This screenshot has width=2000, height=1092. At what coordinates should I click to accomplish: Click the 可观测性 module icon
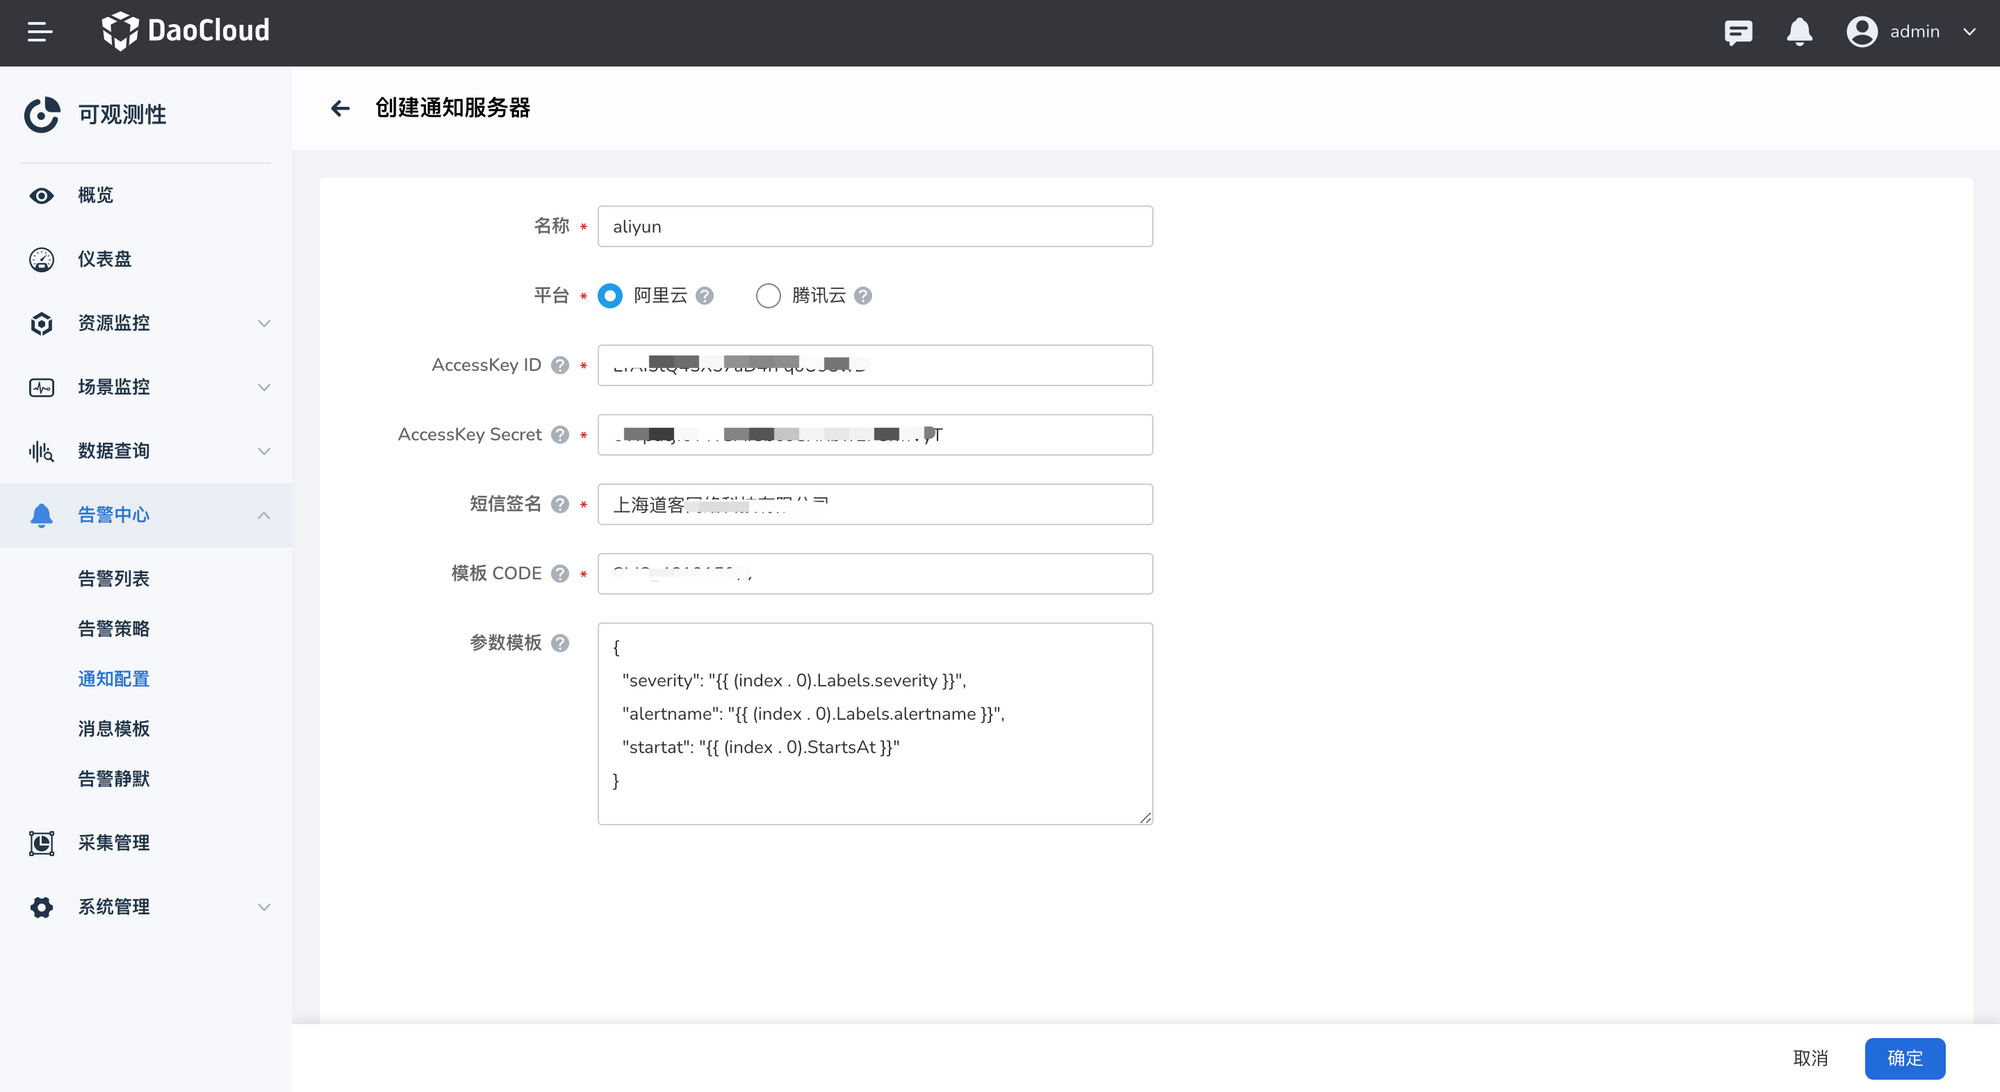pos(42,115)
